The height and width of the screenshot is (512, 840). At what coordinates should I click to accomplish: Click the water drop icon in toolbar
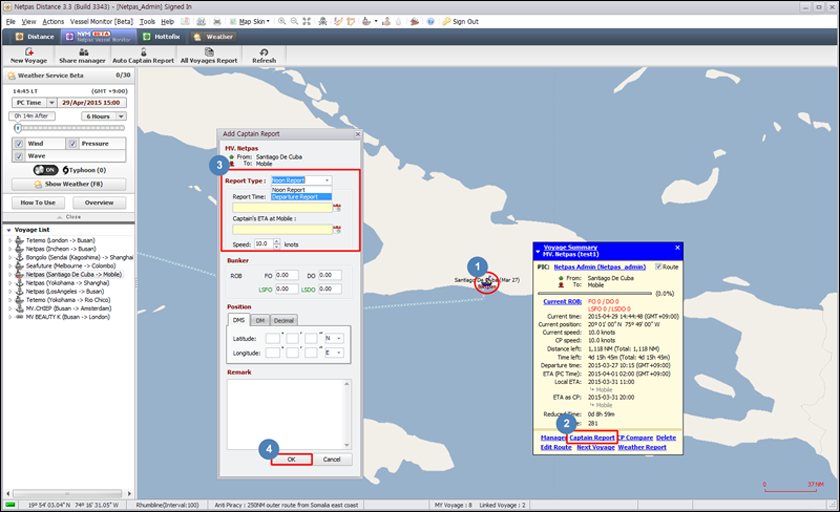pos(399,21)
